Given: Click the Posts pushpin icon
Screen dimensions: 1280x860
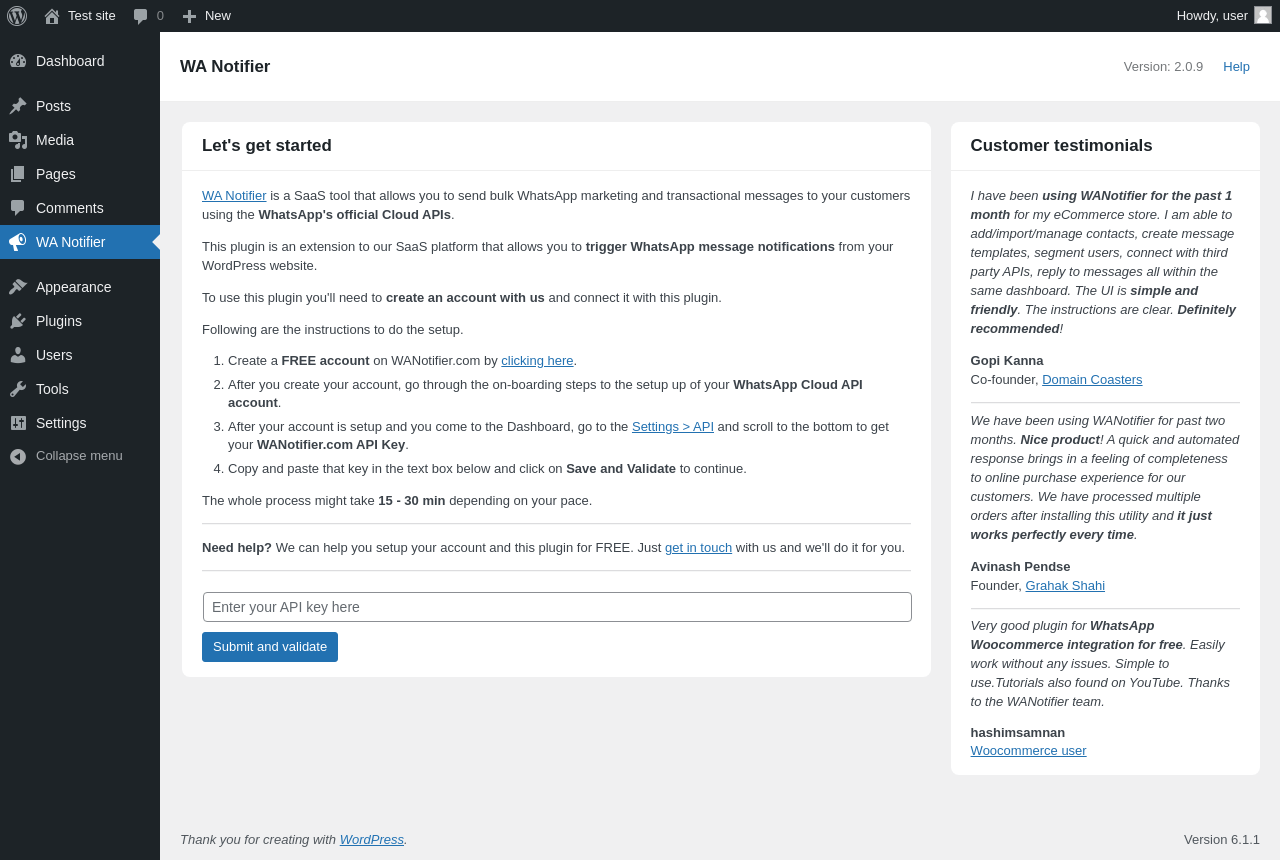Looking at the screenshot, I should [x=18, y=106].
